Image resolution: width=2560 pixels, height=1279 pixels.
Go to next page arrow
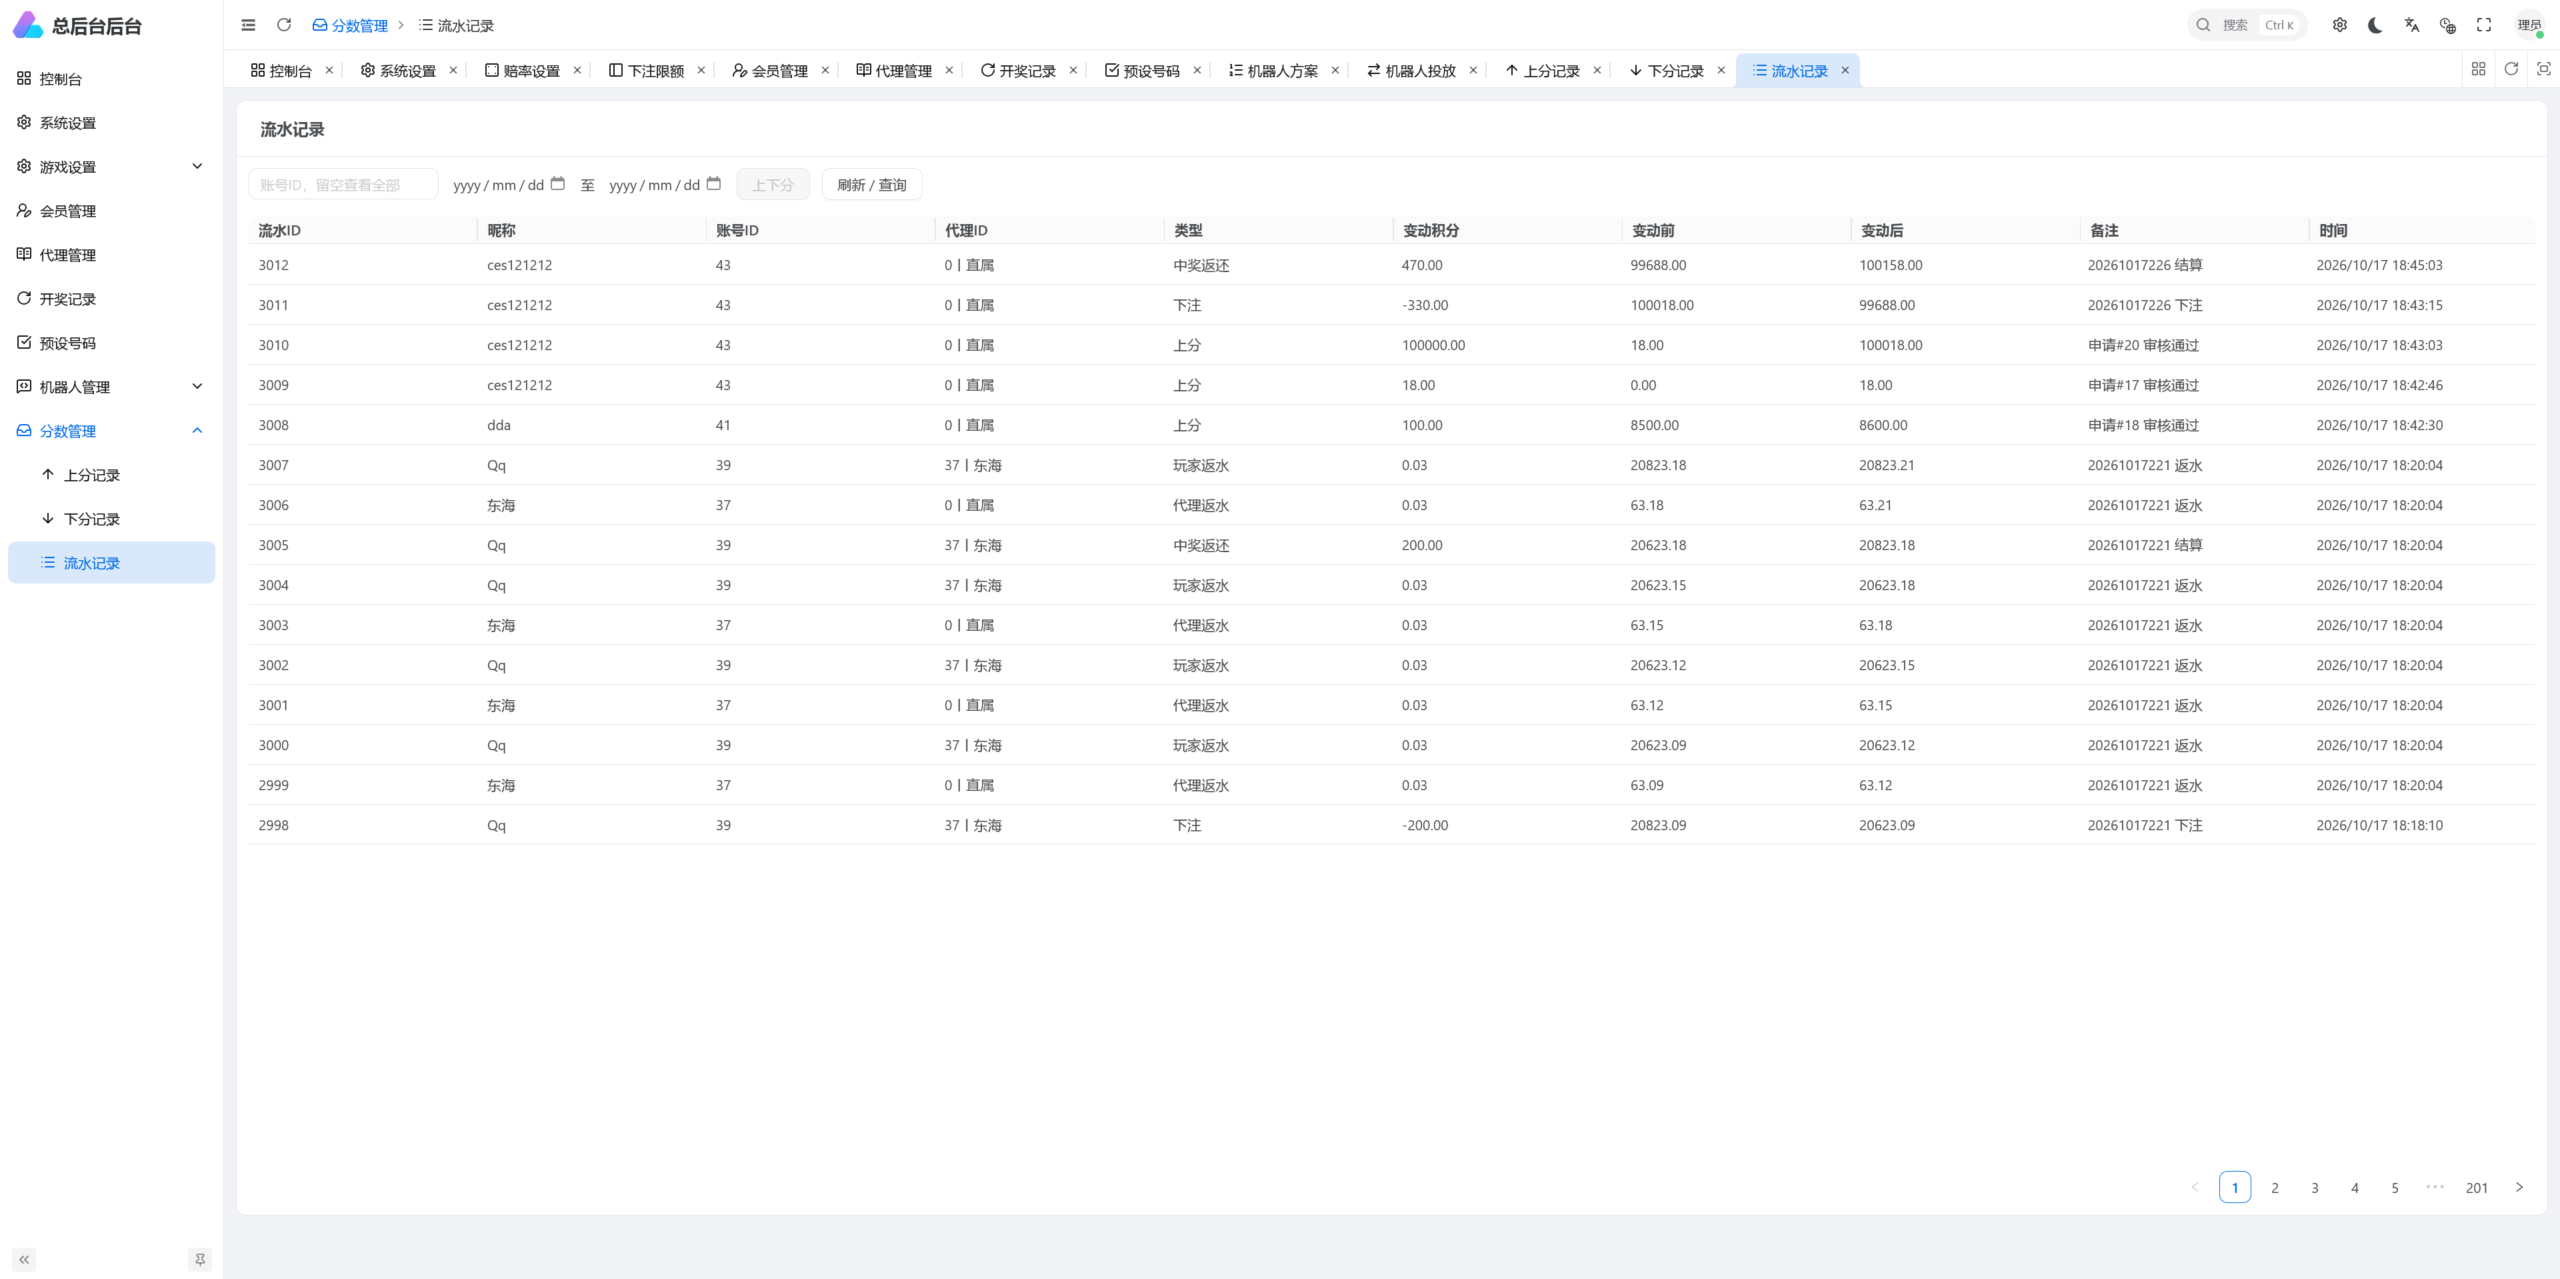tap(2519, 1187)
